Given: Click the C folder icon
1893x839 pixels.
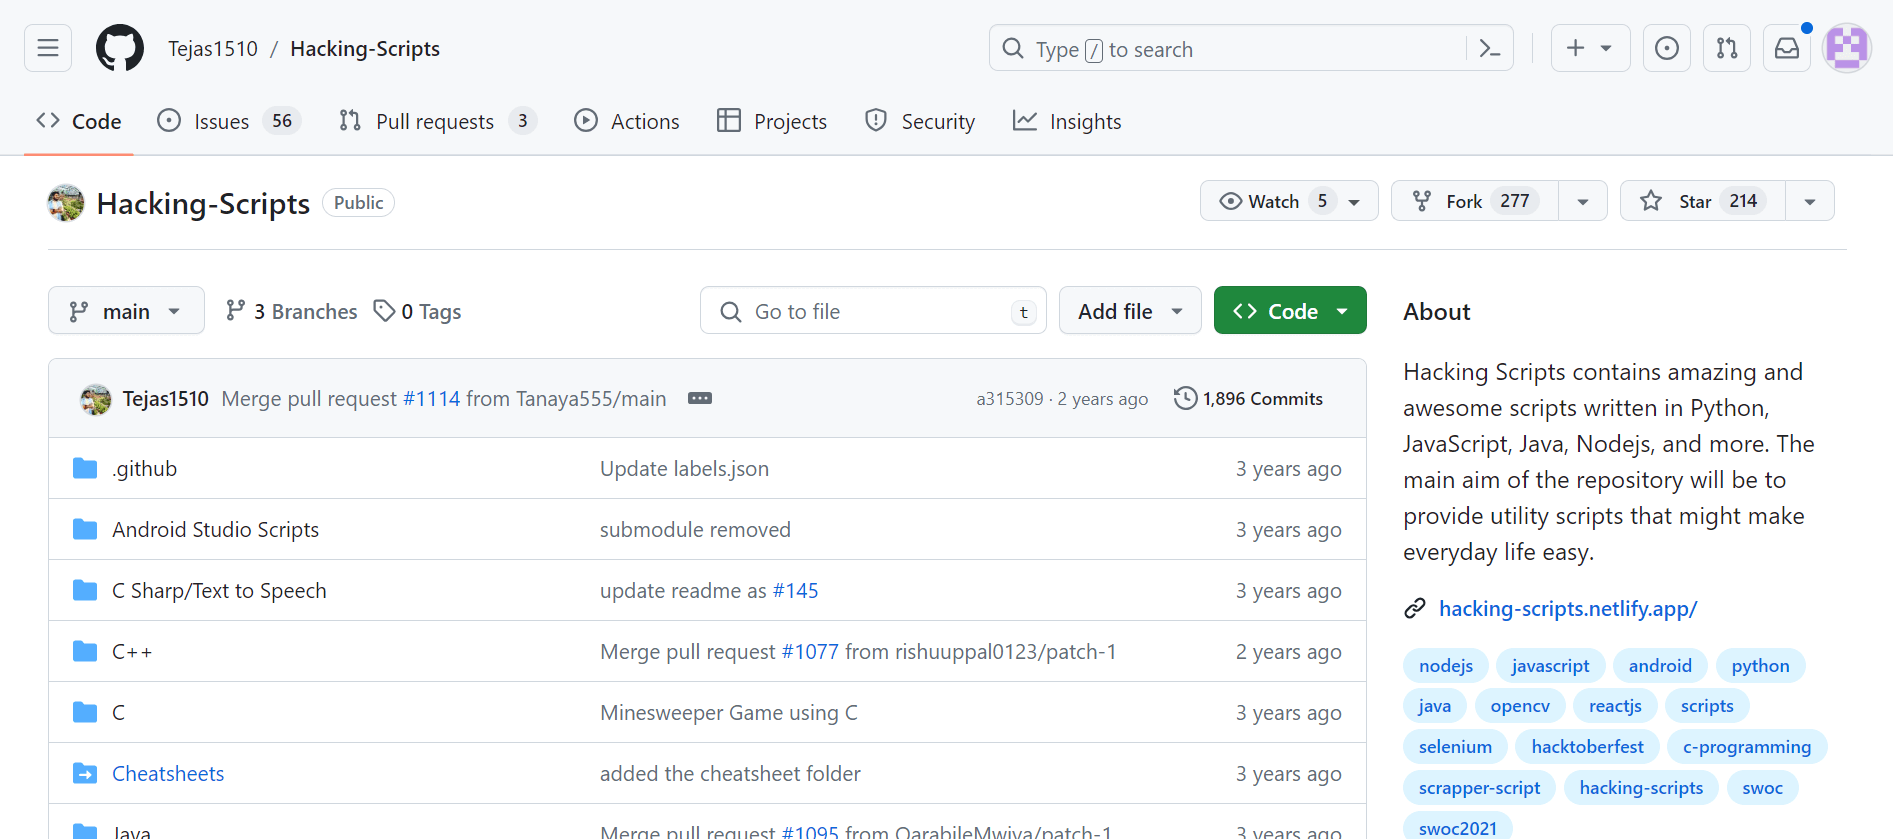Looking at the screenshot, I should (85, 712).
